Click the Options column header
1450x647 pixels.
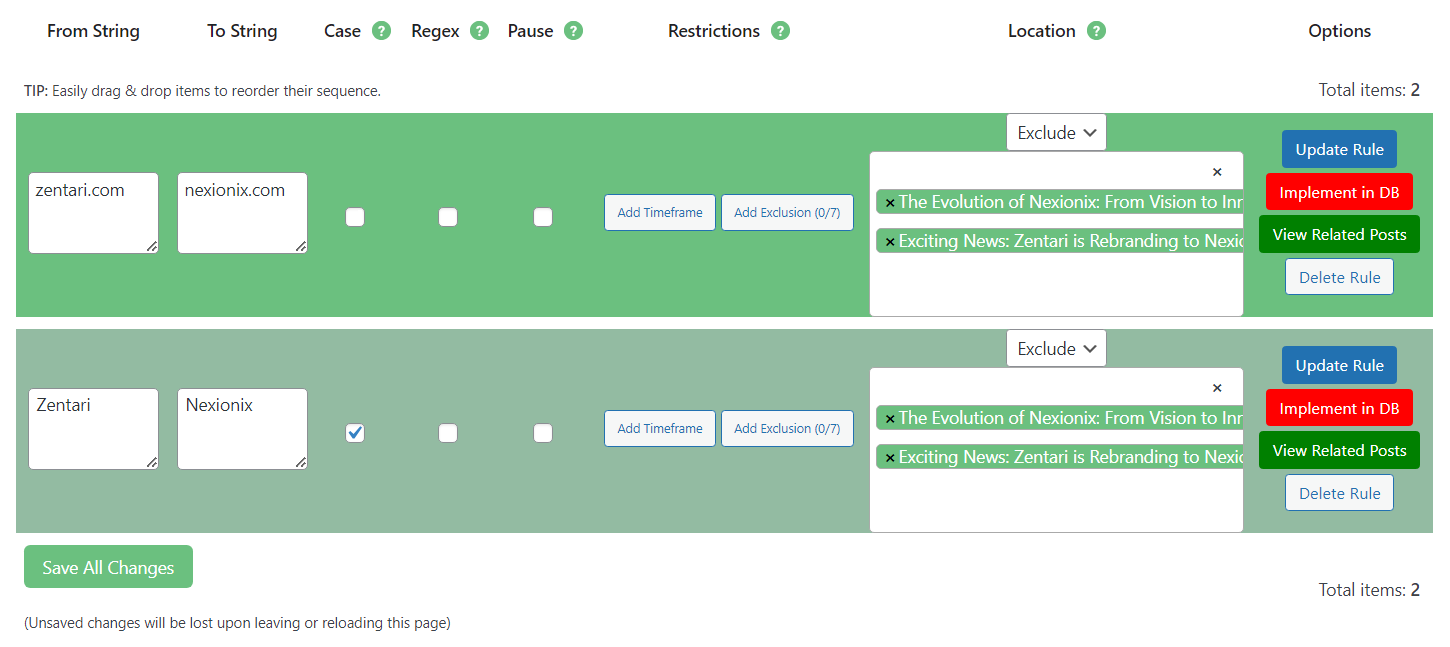pyautogui.click(x=1339, y=31)
